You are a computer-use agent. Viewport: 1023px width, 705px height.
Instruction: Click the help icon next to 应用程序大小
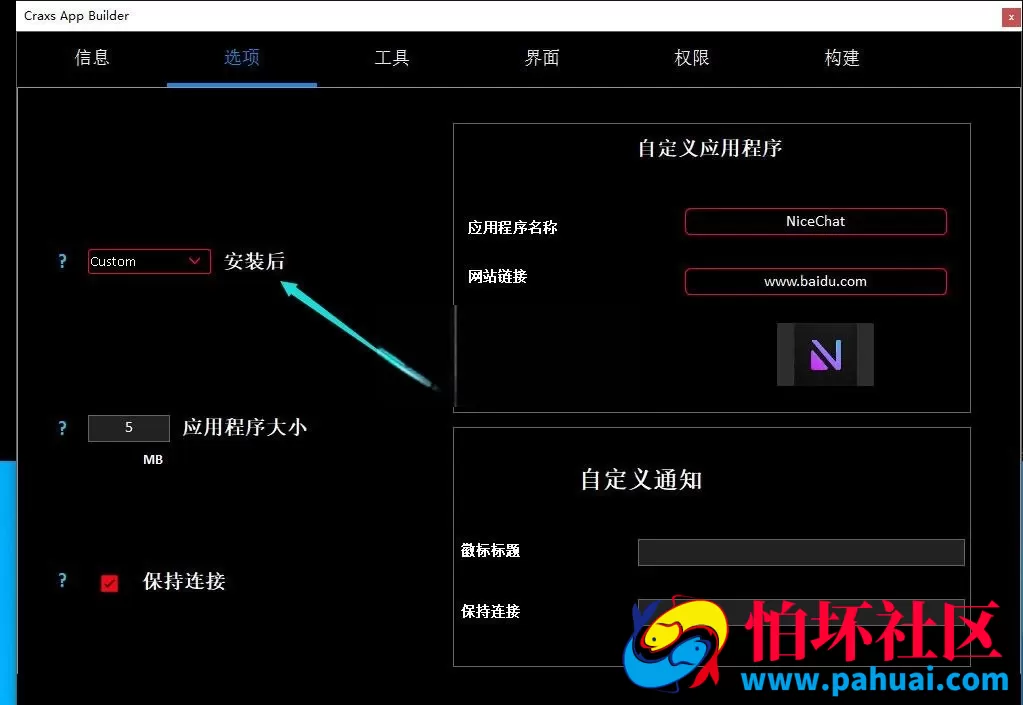[62, 427]
